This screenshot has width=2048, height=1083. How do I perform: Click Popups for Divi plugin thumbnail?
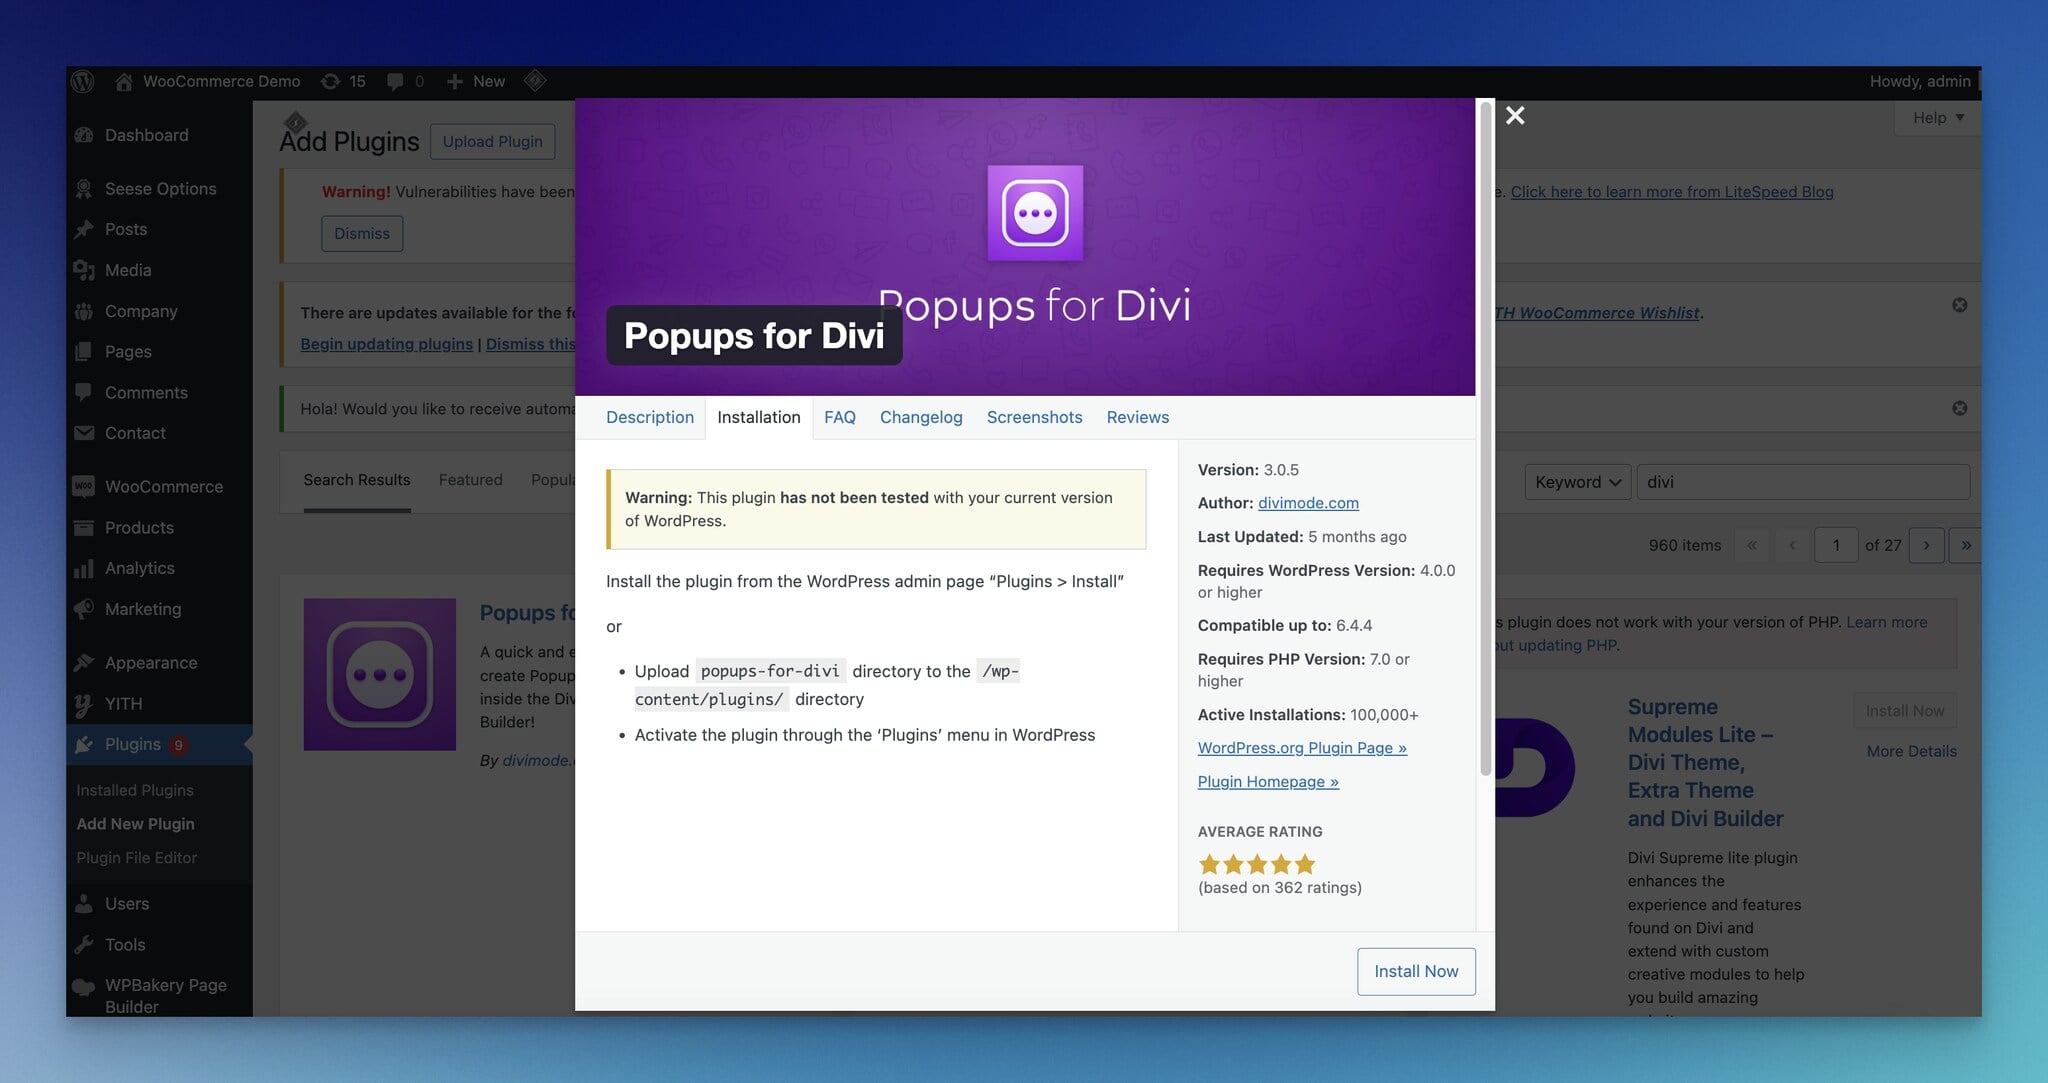point(379,674)
